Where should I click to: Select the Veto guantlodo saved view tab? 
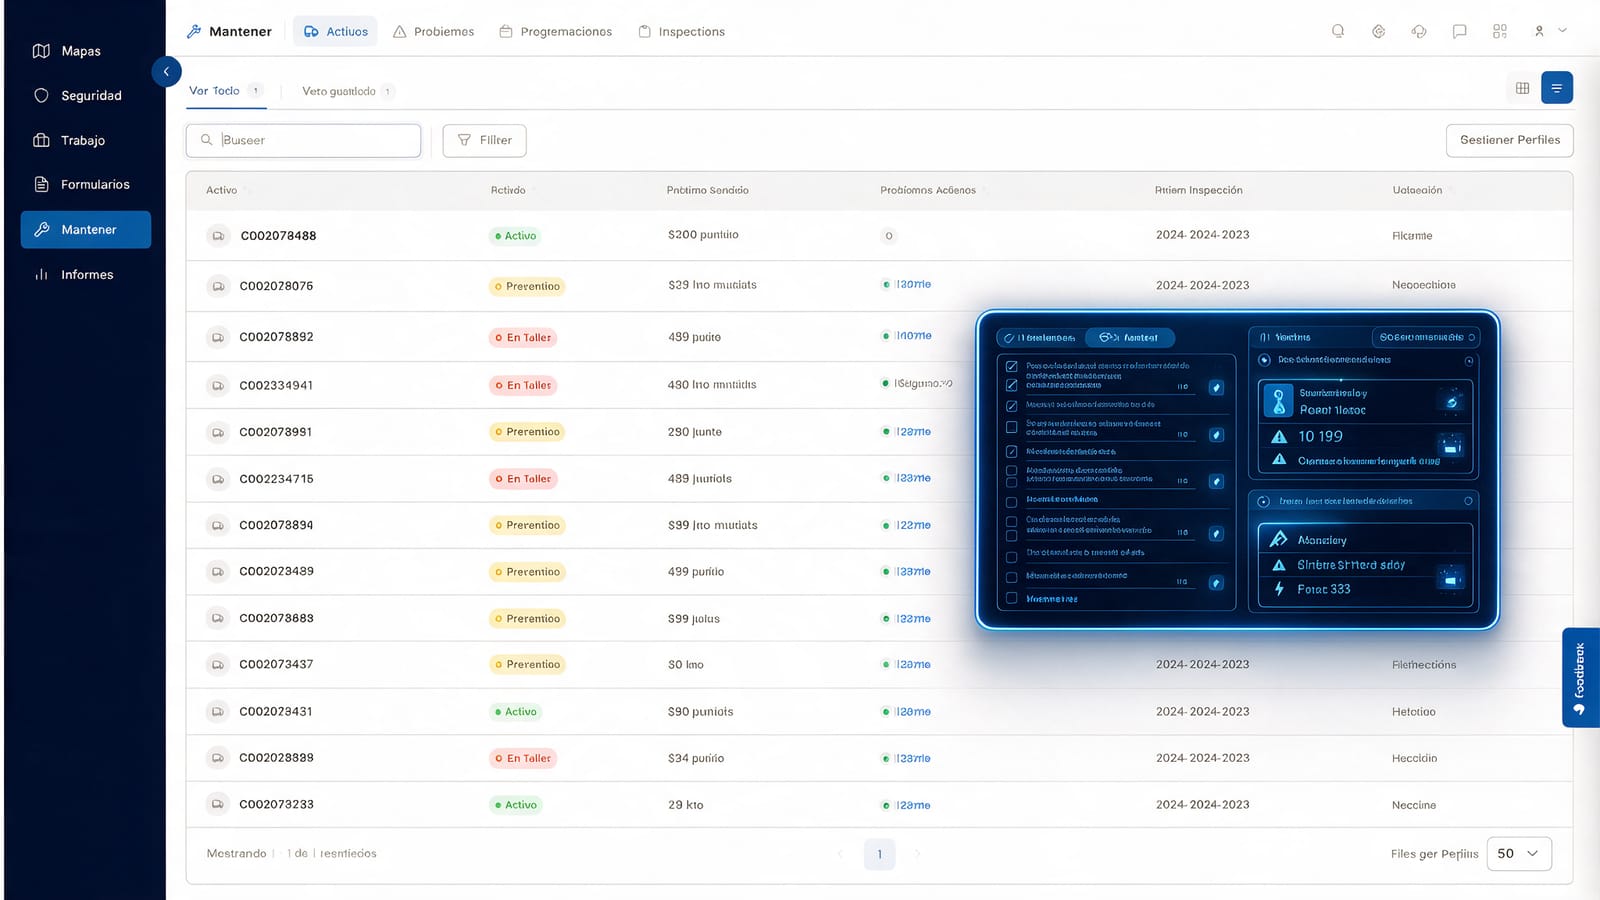[348, 91]
